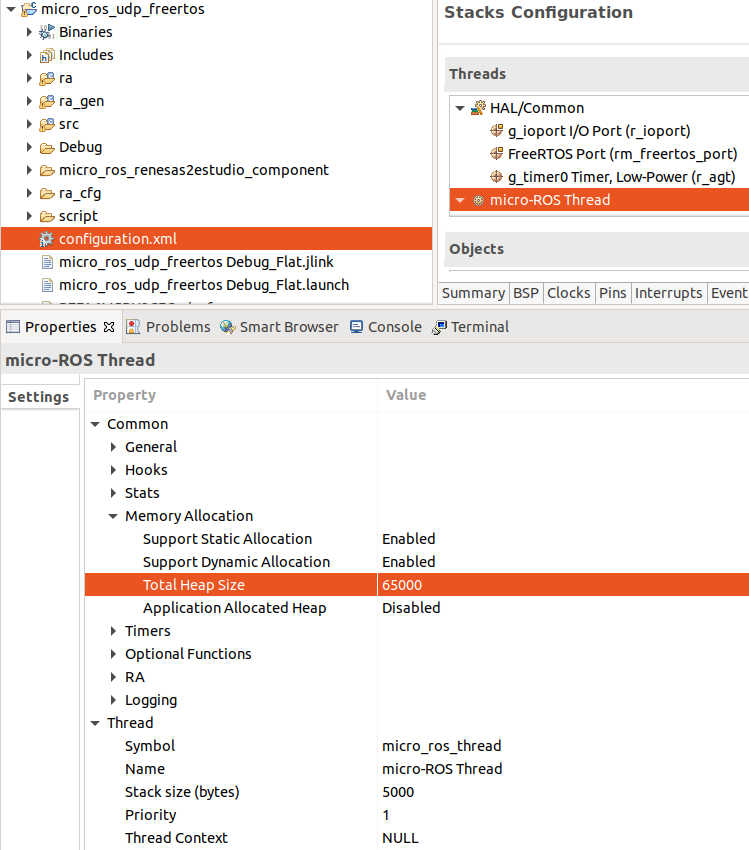Image resolution: width=749 pixels, height=850 pixels.
Task: Click the Debug_Flat.launch file icon
Action: pos(47,285)
